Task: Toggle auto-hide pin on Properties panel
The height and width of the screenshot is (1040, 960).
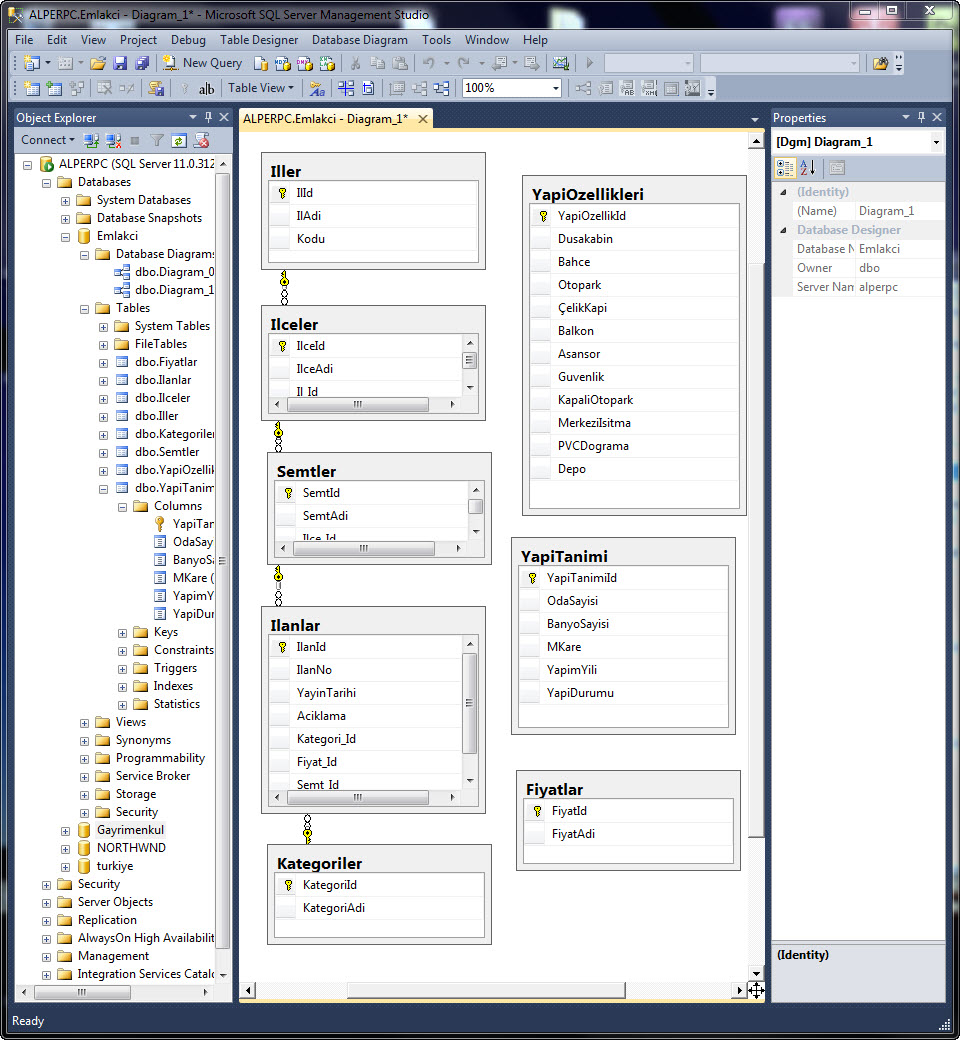Action: click(x=921, y=117)
